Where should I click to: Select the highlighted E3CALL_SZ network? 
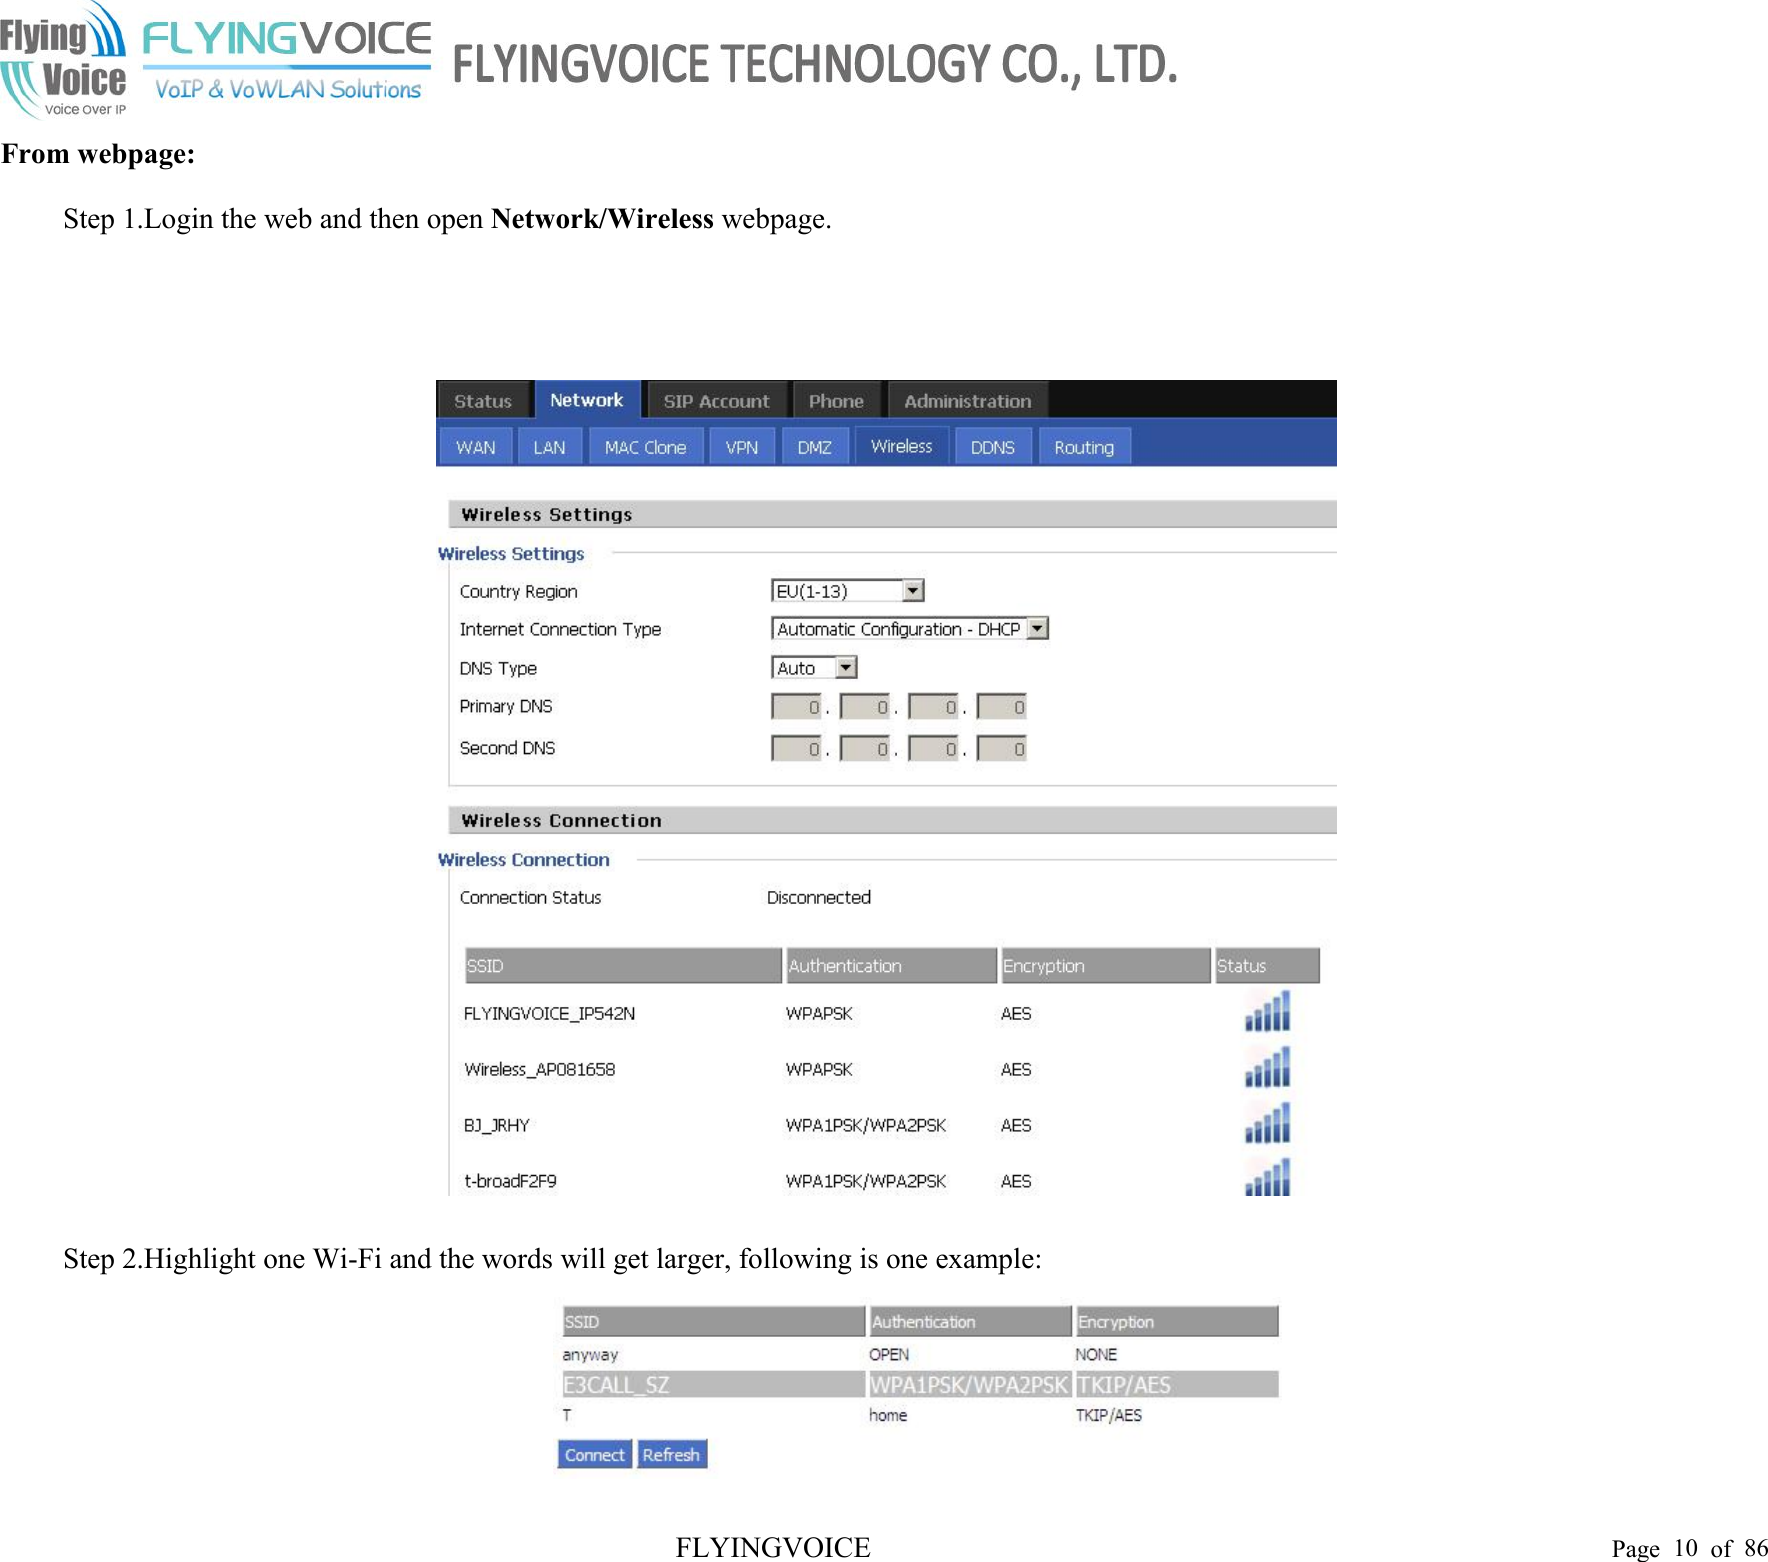click(920, 1384)
